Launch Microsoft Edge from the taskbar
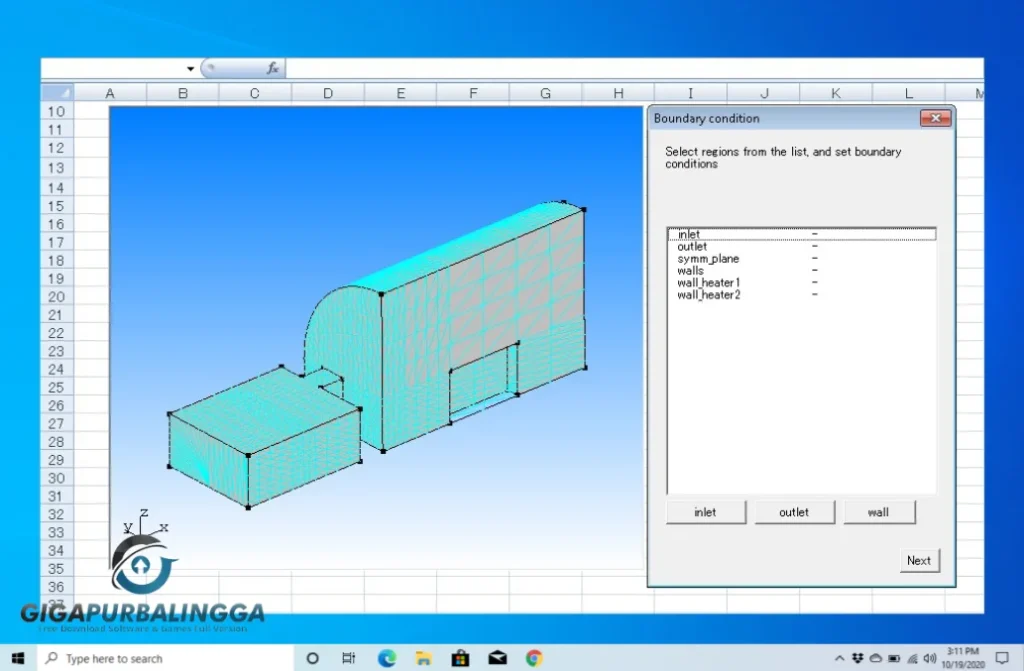Image resolution: width=1024 pixels, height=671 pixels. (386, 658)
